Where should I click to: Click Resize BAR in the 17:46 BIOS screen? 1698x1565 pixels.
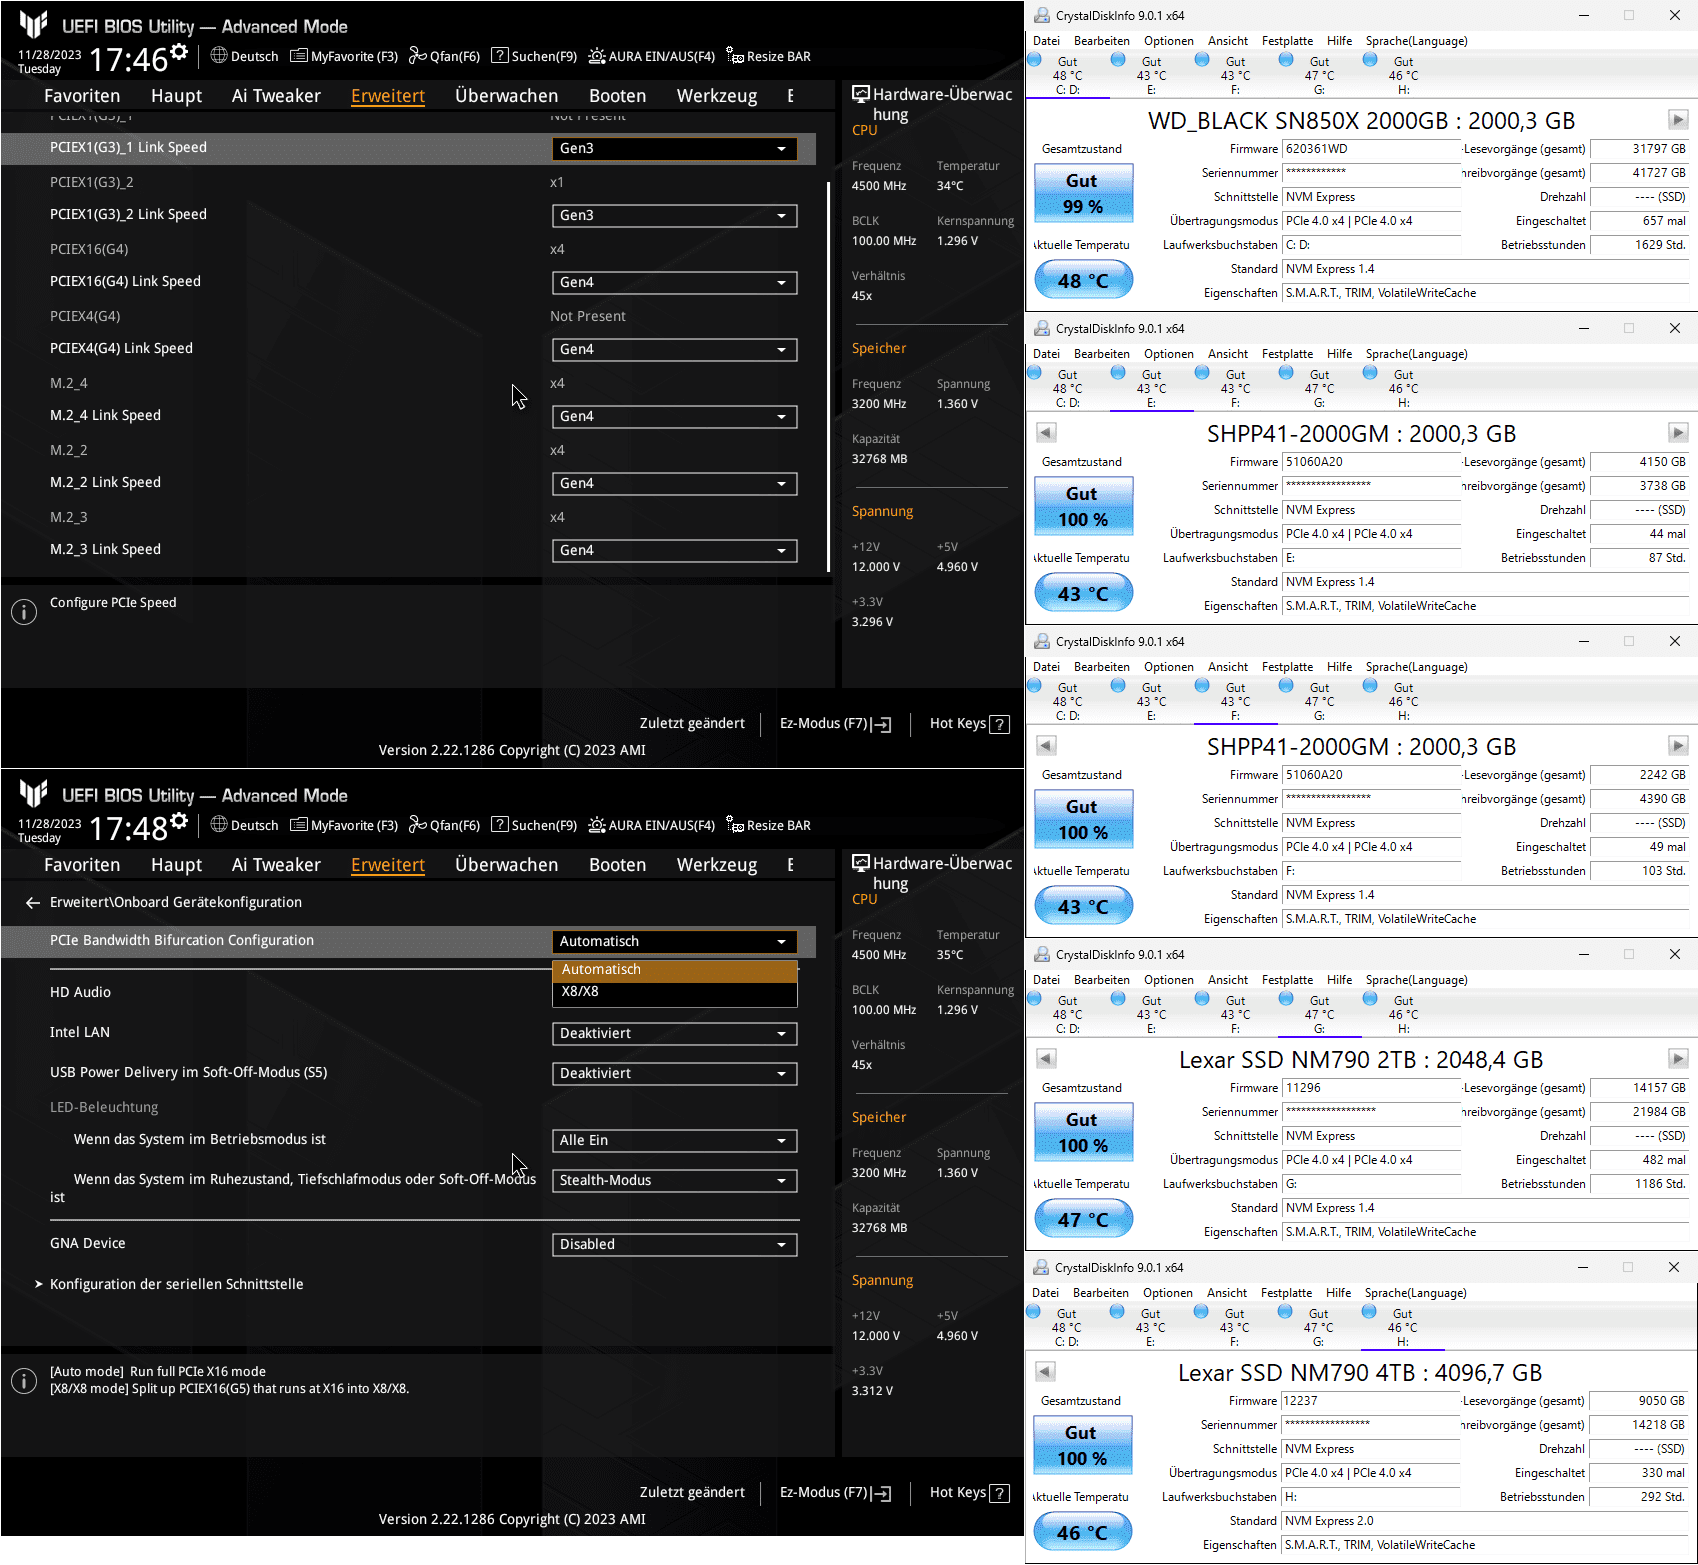click(769, 56)
